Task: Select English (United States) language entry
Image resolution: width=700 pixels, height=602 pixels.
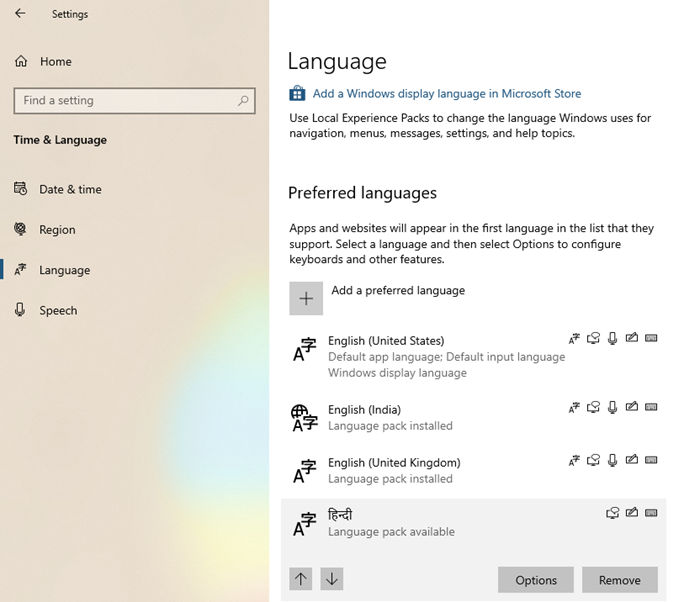Action: click(474, 357)
